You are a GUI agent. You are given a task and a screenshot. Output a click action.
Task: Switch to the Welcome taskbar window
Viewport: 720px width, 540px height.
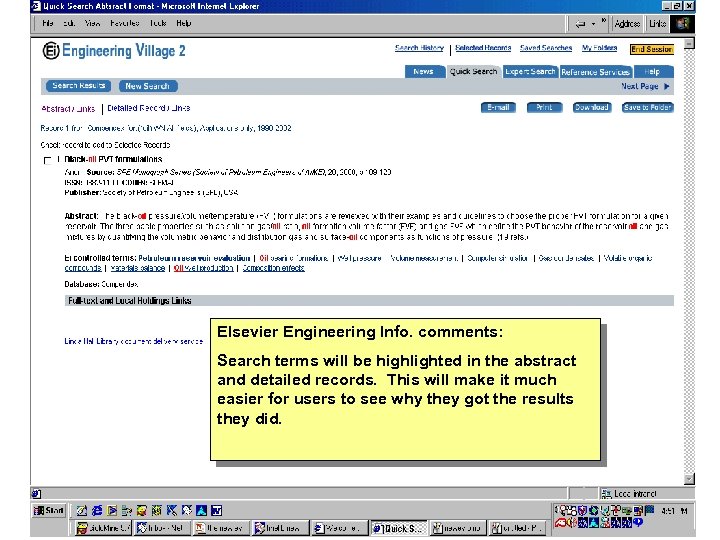(x=339, y=528)
